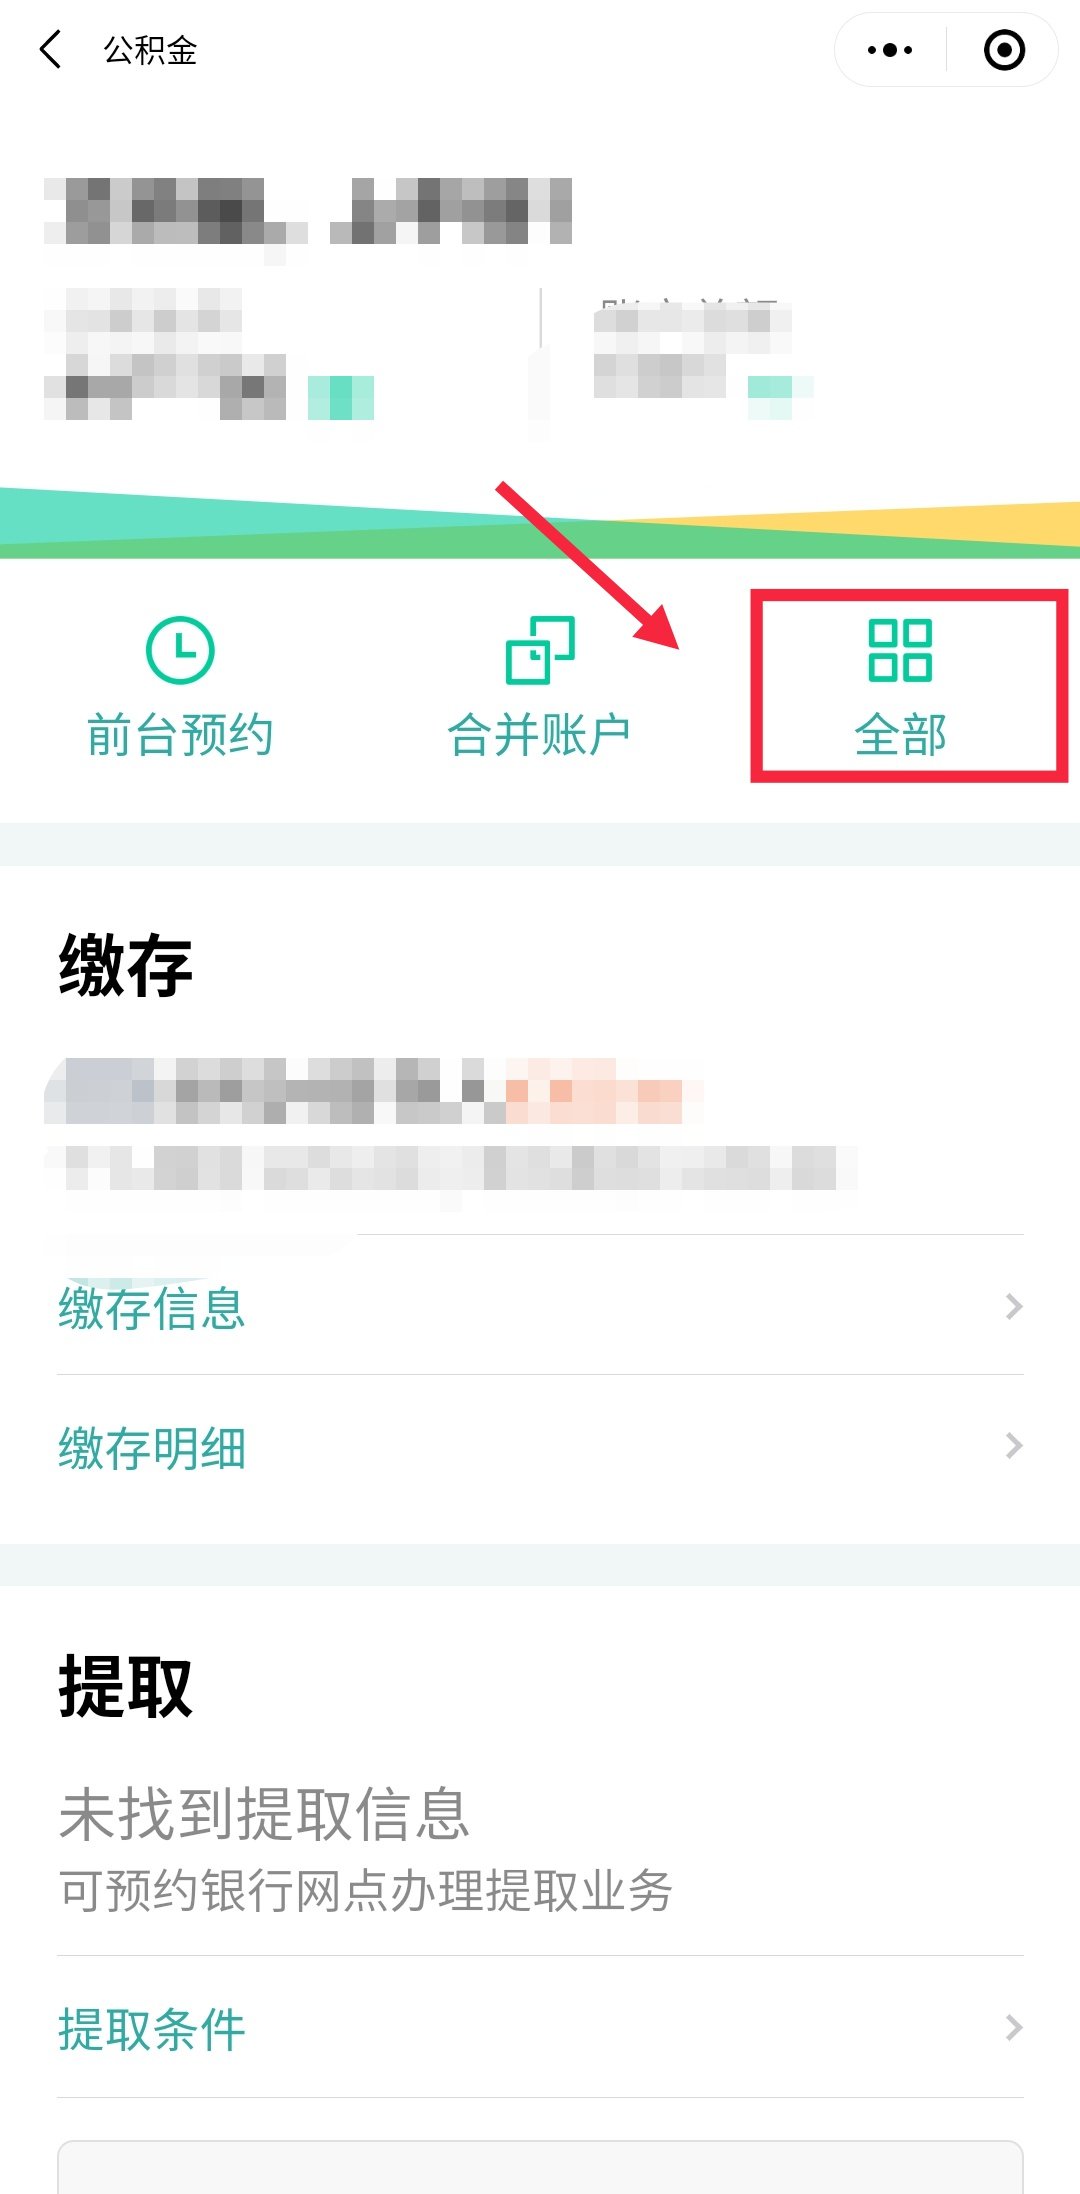Tap the 合并账户 overlapping squares icon

pos(540,650)
